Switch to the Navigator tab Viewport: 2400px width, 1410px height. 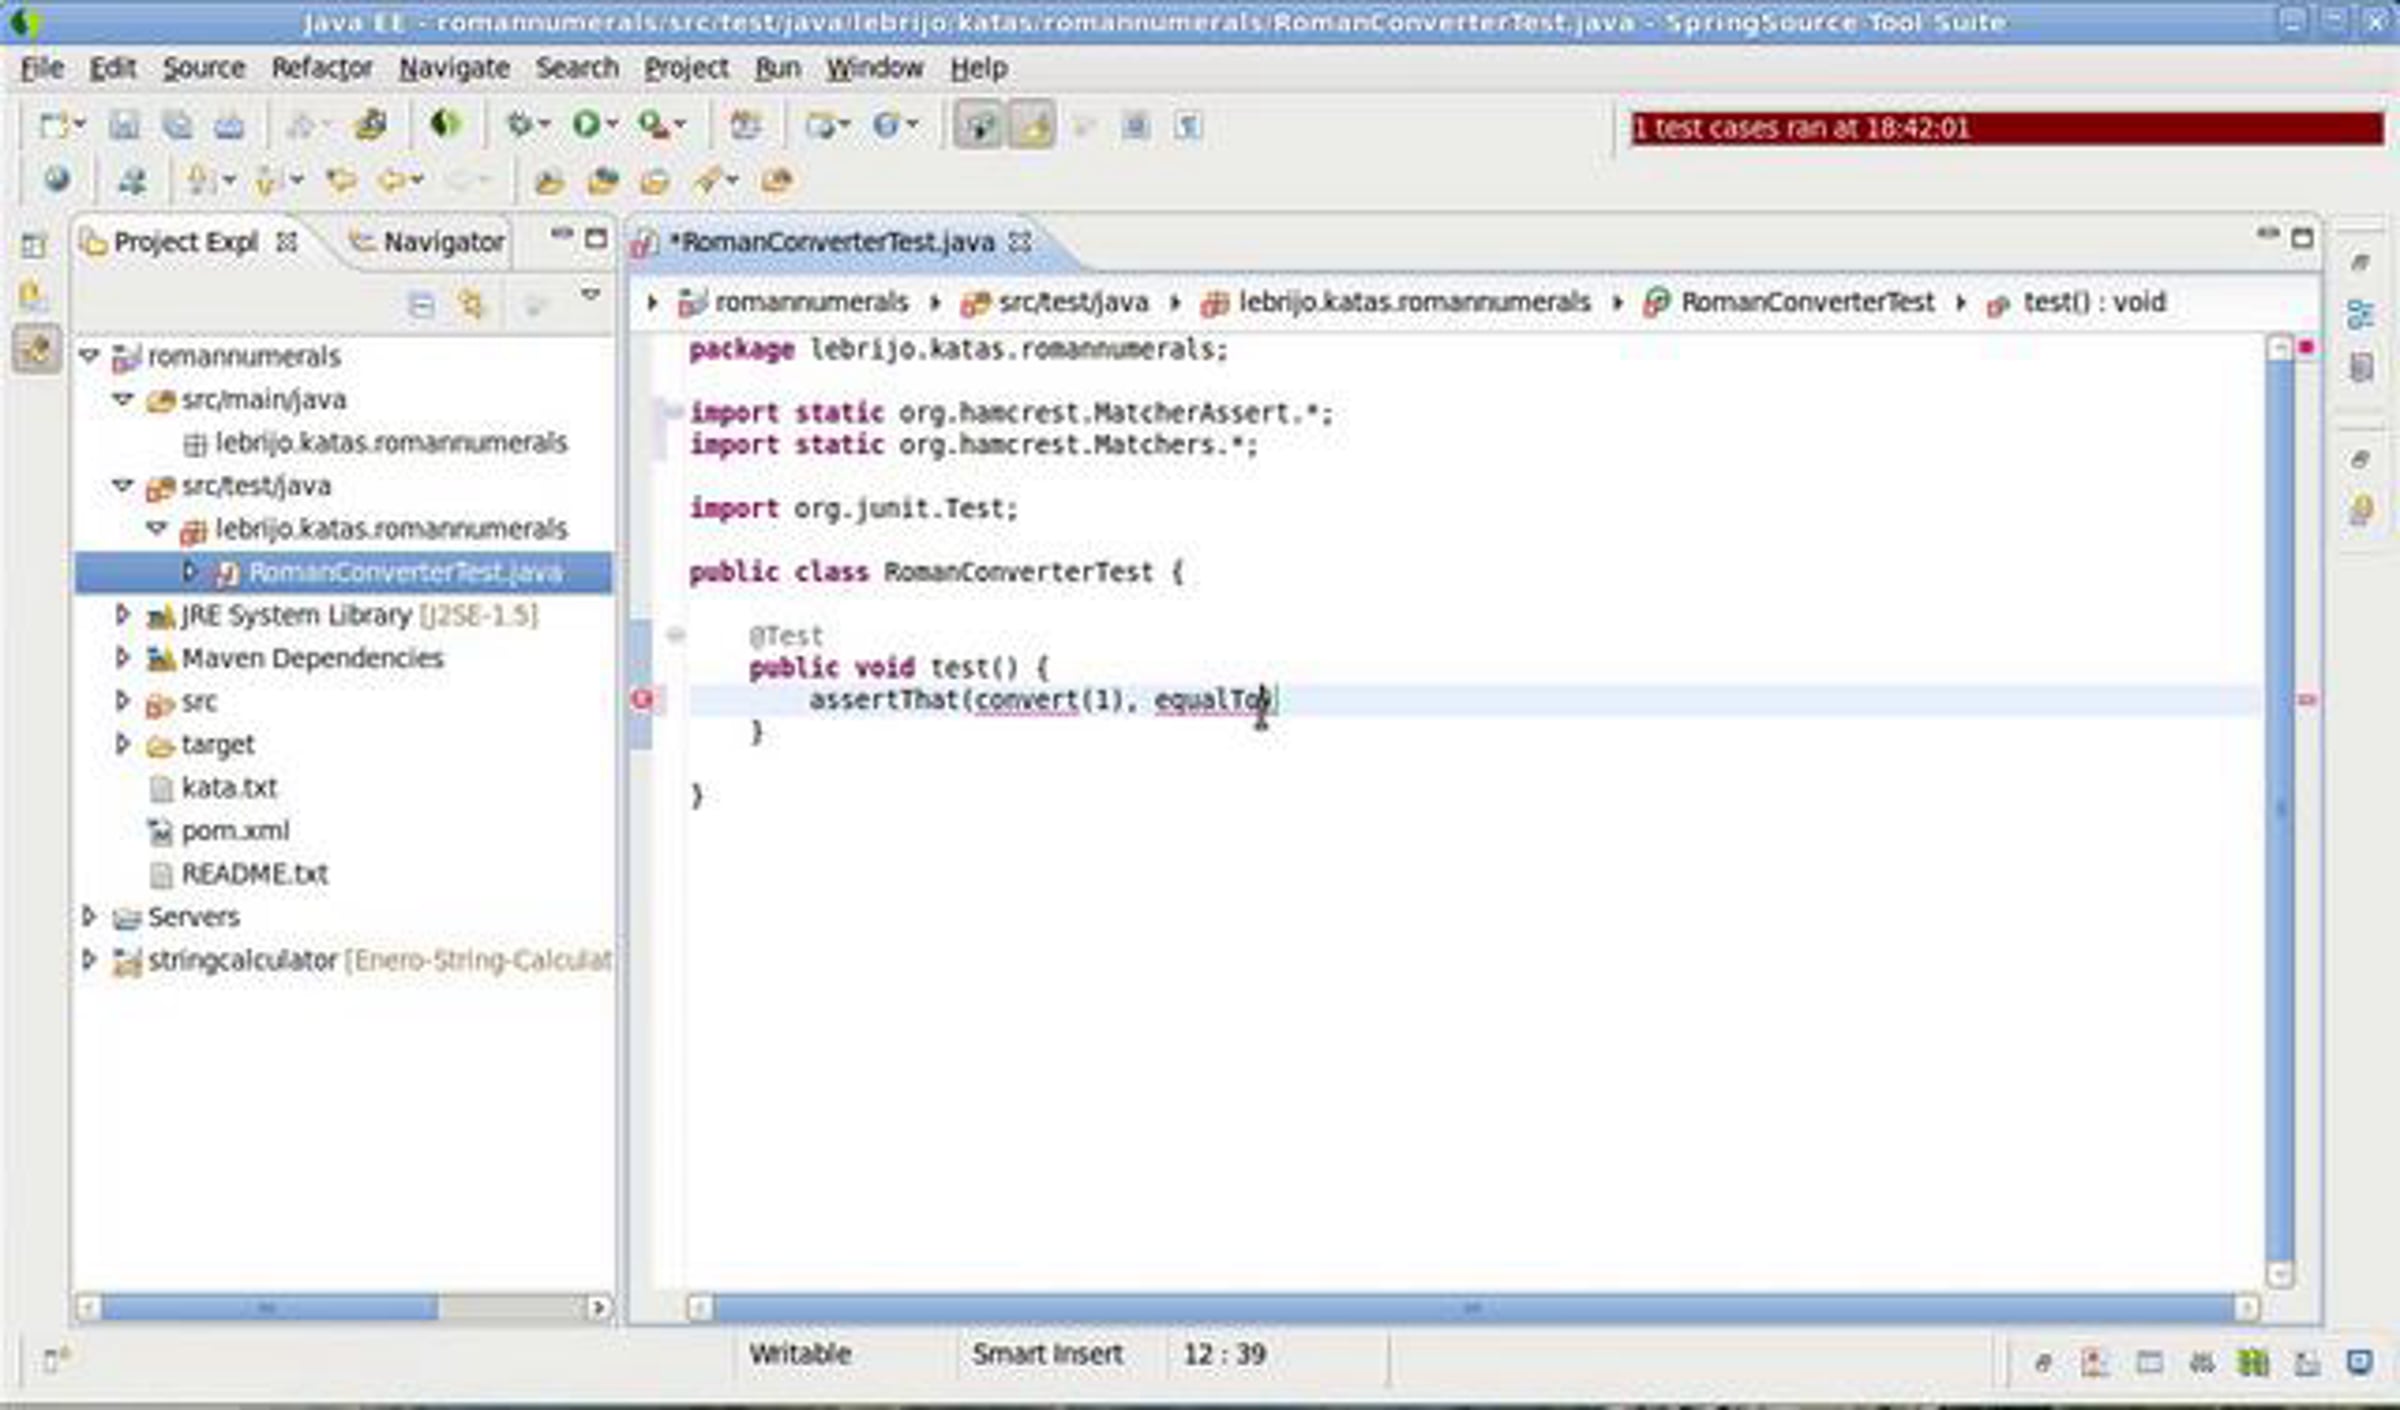click(442, 242)
